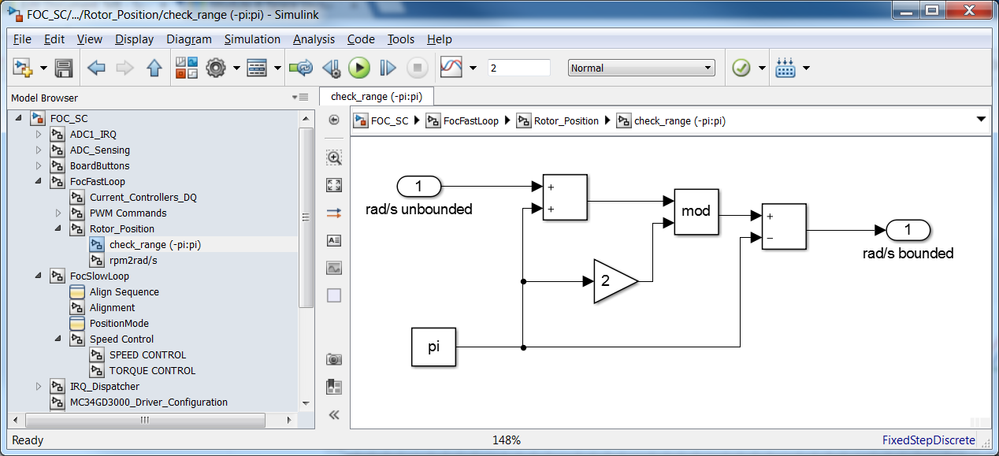
Task: Click the Fit to View icon
Action: pyautogui.click(x=334, y=185)
